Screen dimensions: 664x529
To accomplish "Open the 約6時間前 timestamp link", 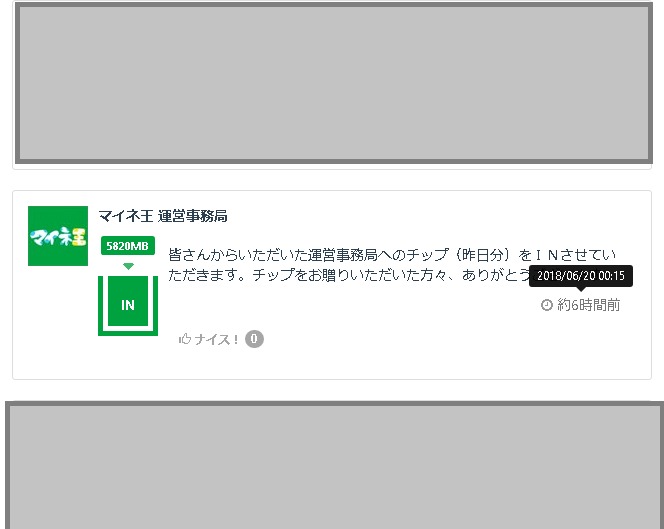I will click(588, 305).
